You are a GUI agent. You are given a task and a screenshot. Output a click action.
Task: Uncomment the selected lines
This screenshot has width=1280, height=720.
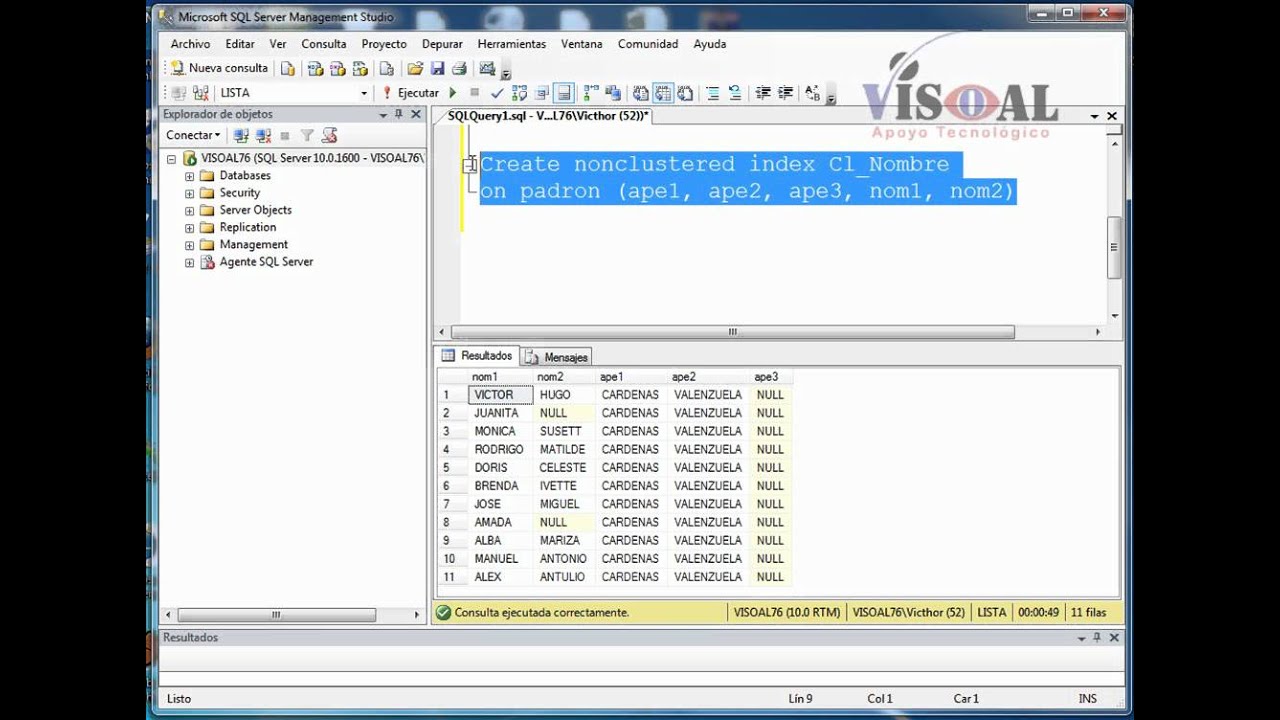point(735,93)
